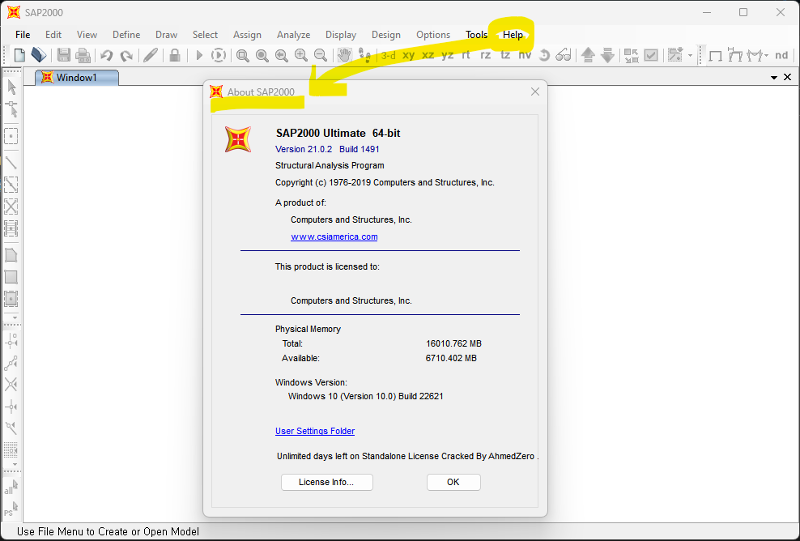Open the www.csiamerica.com link

coord(334,237)
